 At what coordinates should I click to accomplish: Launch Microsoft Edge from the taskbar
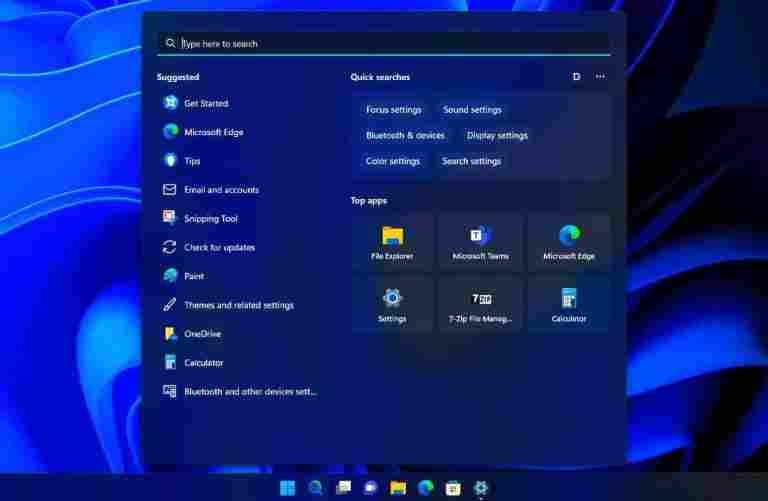click(426, 488)
